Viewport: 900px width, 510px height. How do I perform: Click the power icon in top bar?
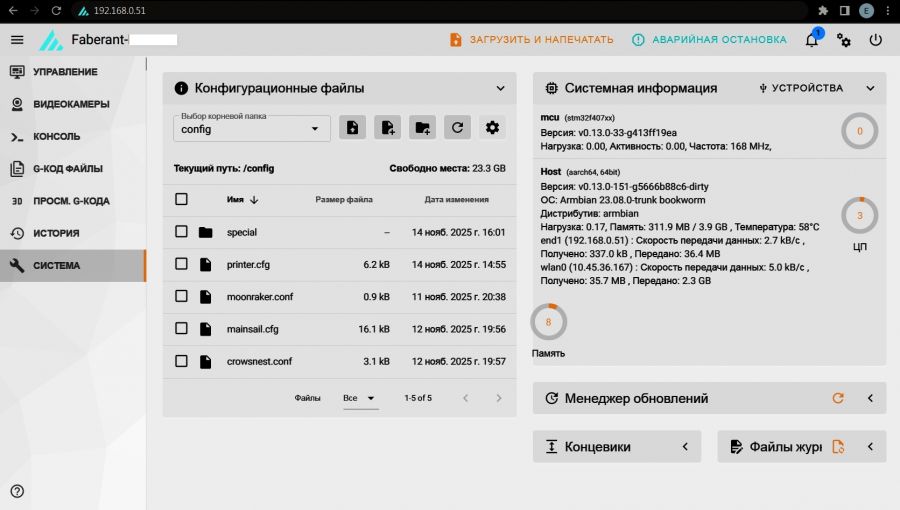tap(876, 40)
